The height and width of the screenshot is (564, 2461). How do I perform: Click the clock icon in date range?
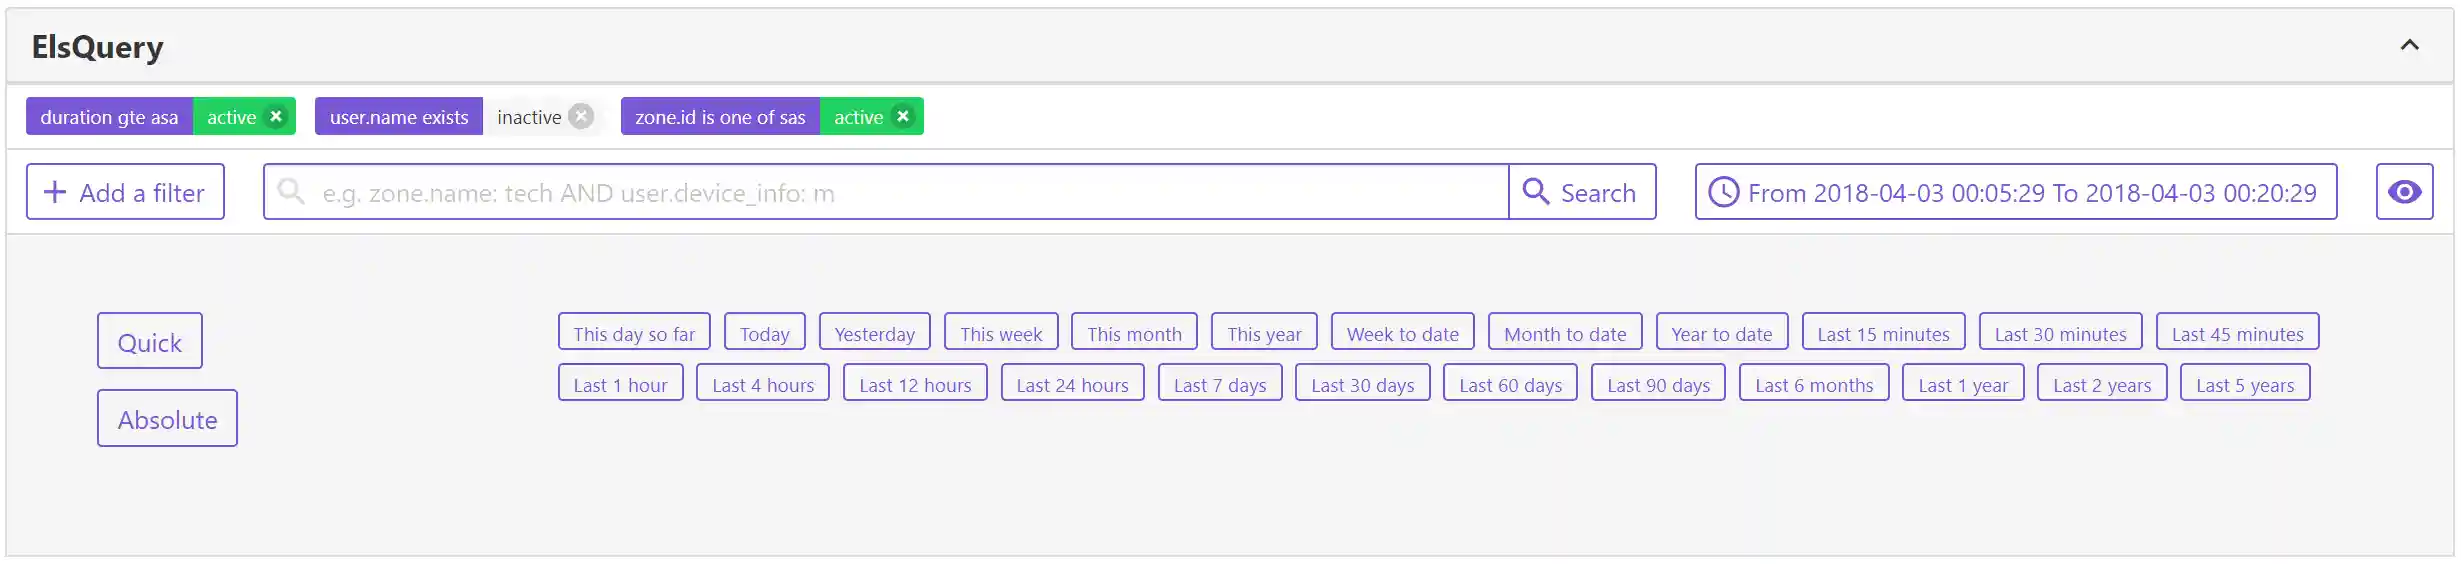[x=1723, y=192]
